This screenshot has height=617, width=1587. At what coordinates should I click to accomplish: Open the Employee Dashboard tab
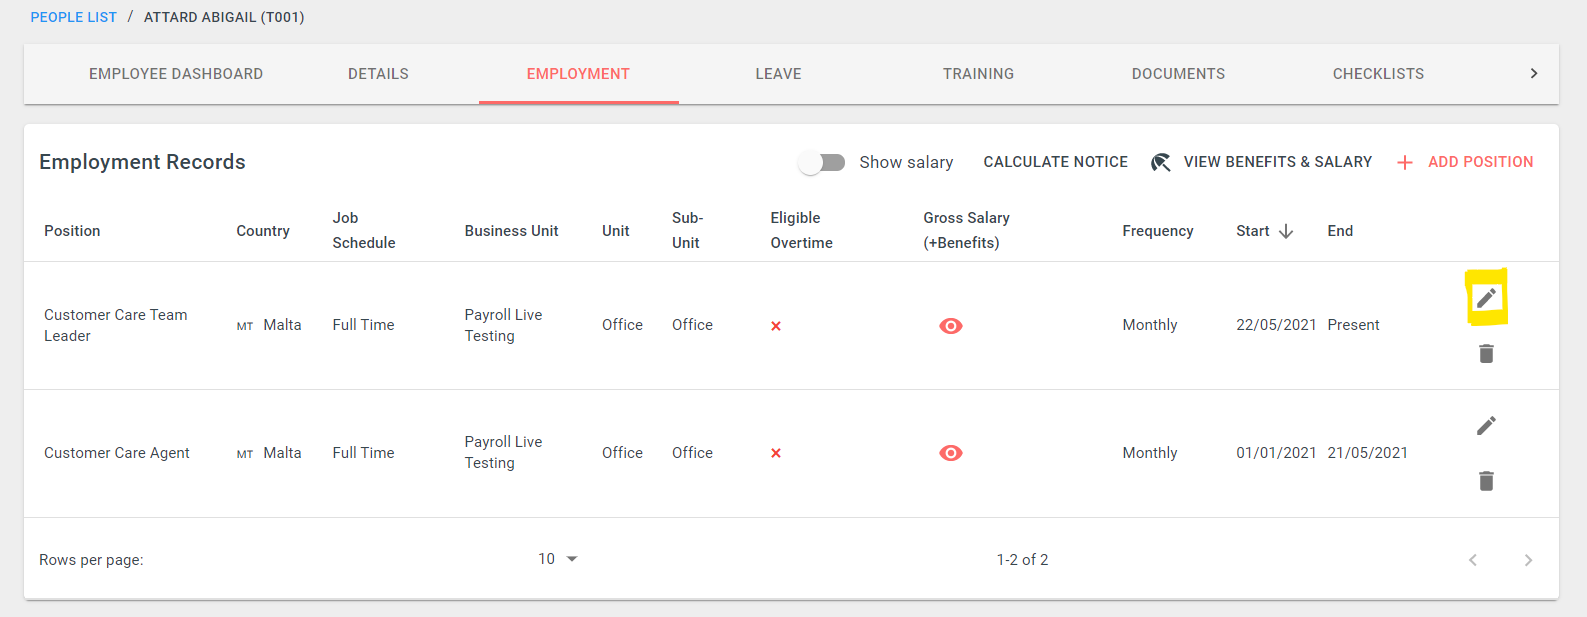pyautogui.click(x=176, y=74)
